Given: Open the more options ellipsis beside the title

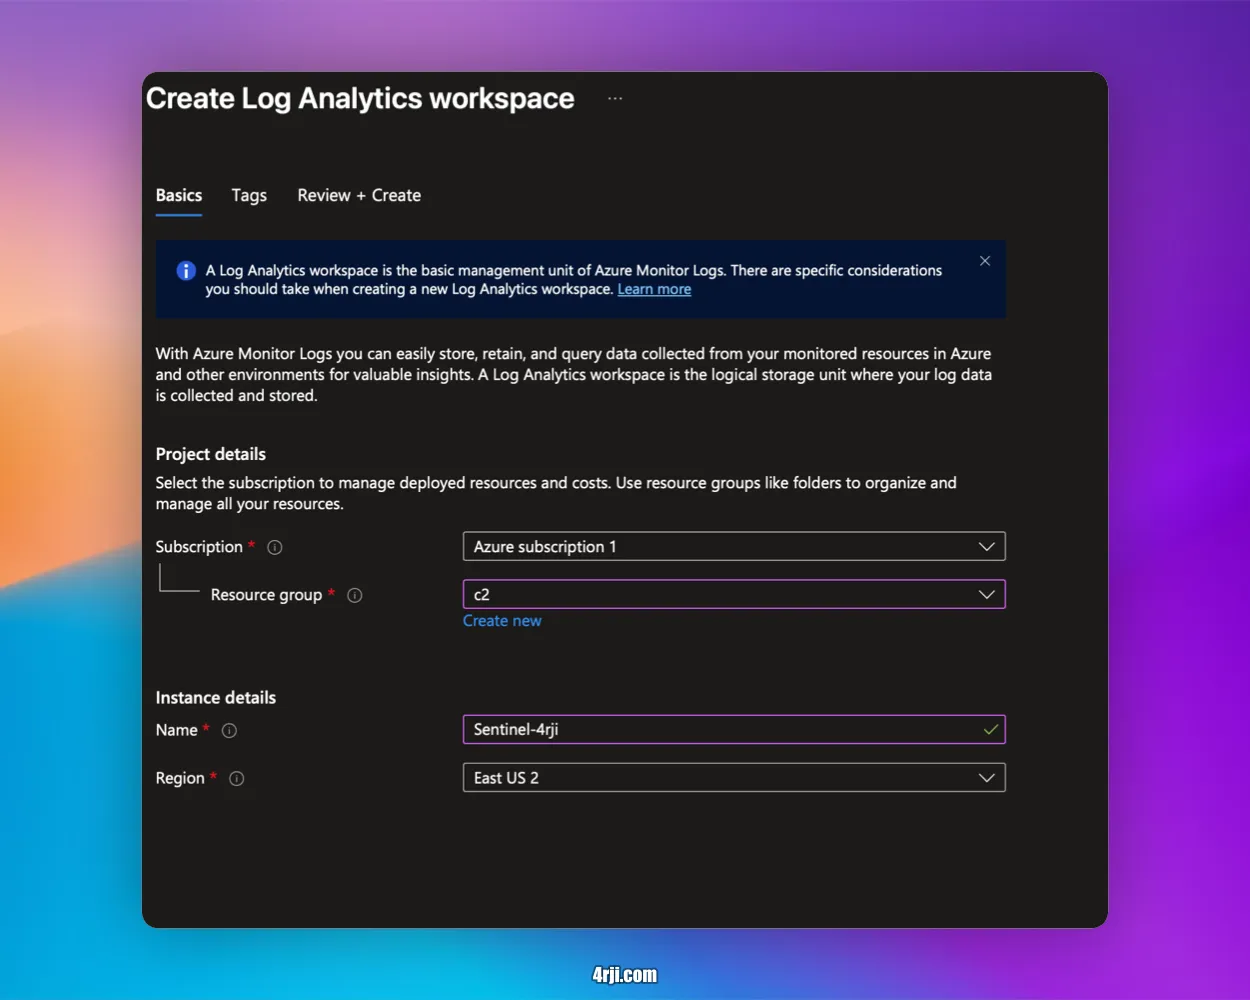Looking at the screenshot, I should pos(615,98).
